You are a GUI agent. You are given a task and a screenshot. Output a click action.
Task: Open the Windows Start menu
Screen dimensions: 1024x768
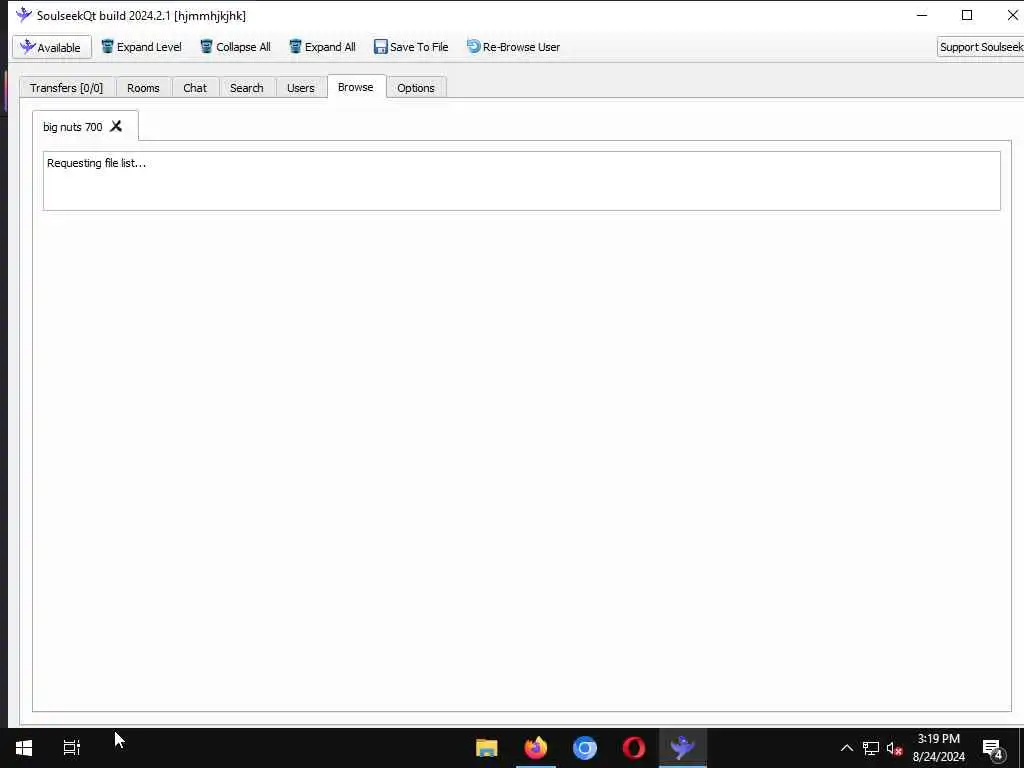click(24, 748)
